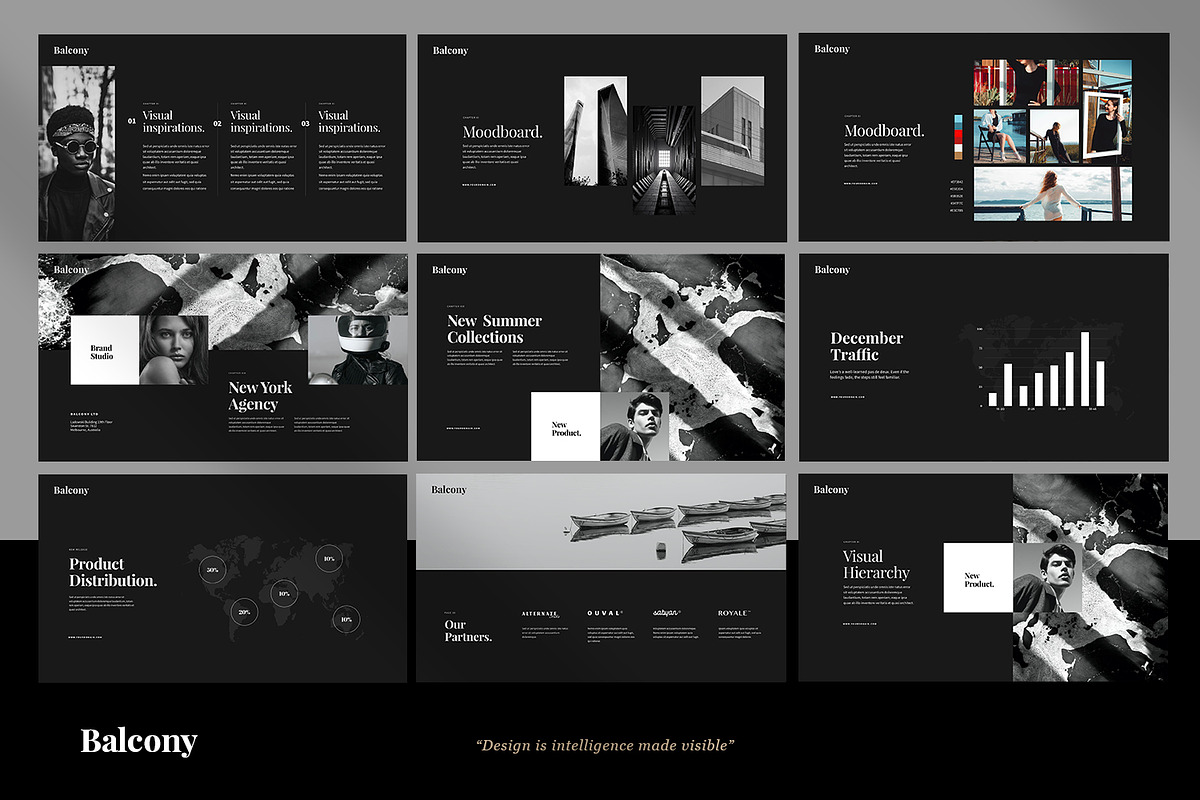Click Balcony logo on Product Distribution slide
1200x800 pixels.
pyautogui.click(x=71, y=490)
